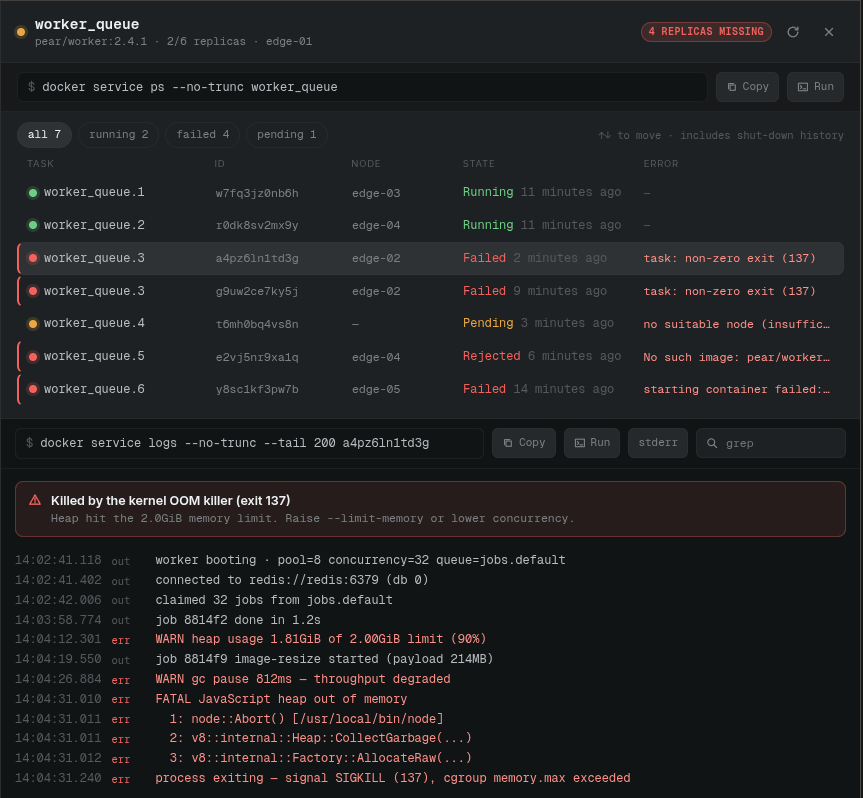Click the grep magnifier search icon
The image size is (863, 798).
tap(712, 443)
